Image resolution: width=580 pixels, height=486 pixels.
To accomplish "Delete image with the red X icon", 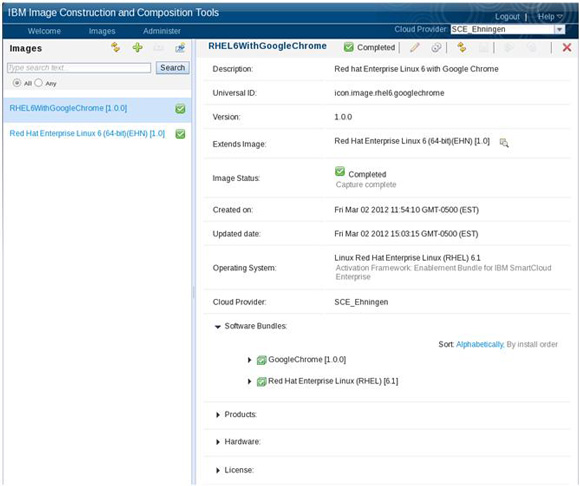I will point(567,47).
